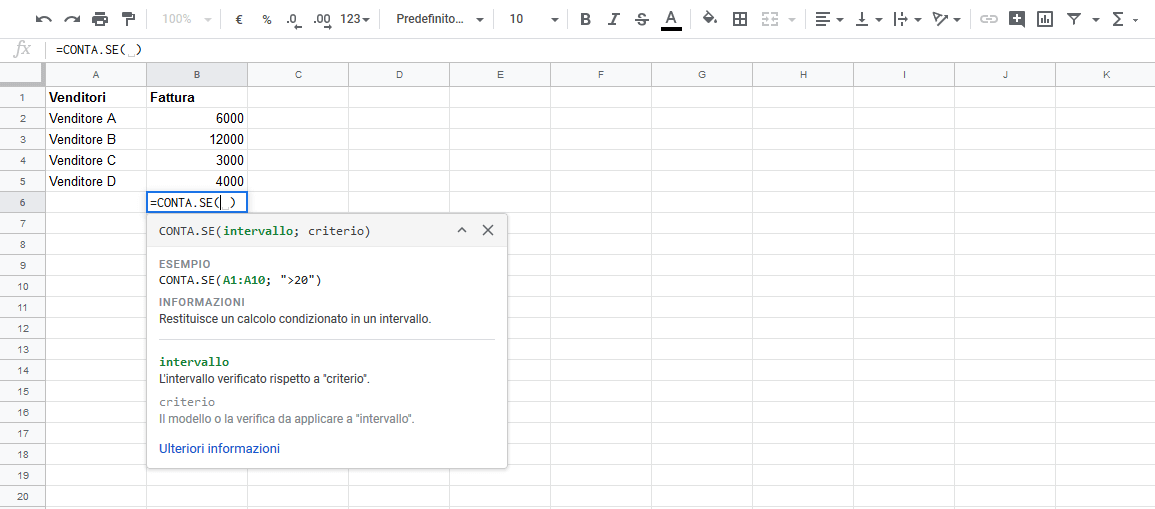Viewport: 1155px width, 509px height.
Task: Open the 100% zoom dropdown
Action: click(x=186, y=19)
